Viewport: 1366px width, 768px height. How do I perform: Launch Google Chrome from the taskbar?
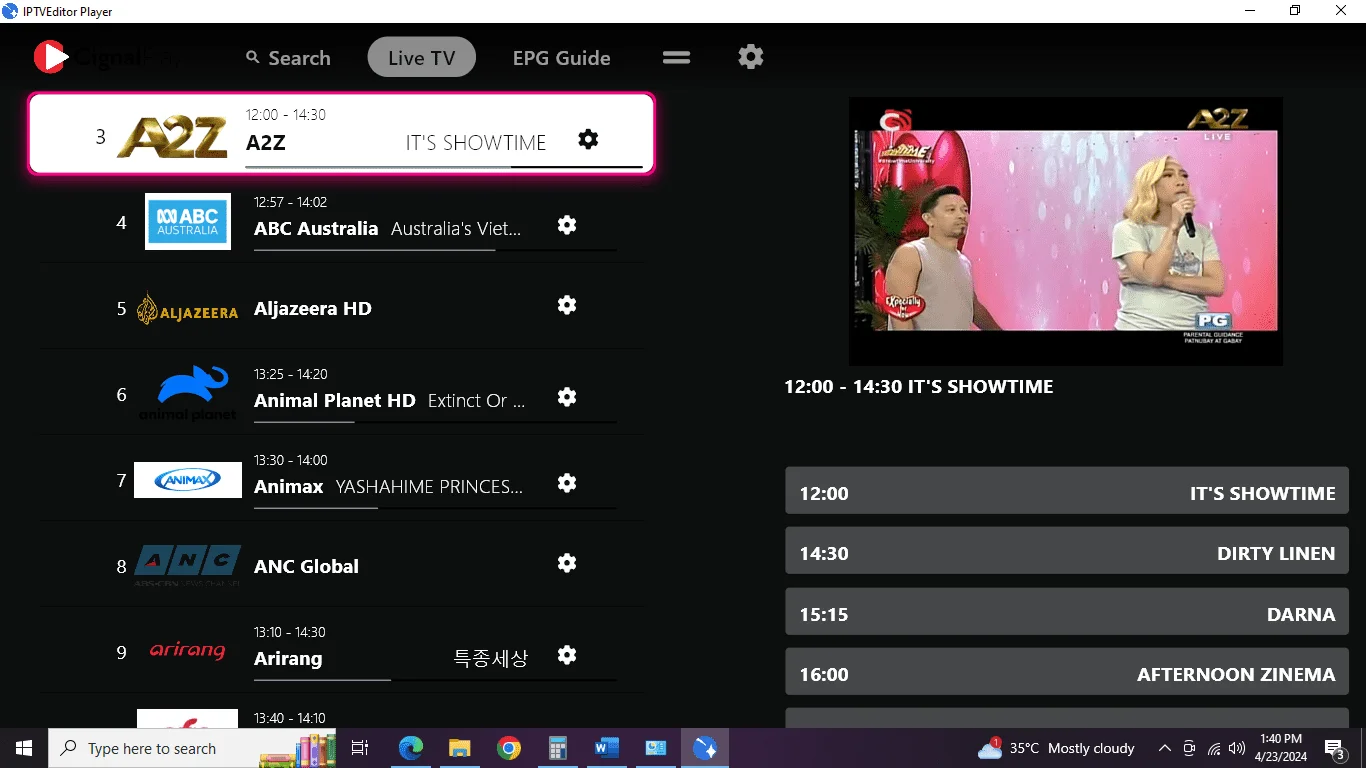509,748
